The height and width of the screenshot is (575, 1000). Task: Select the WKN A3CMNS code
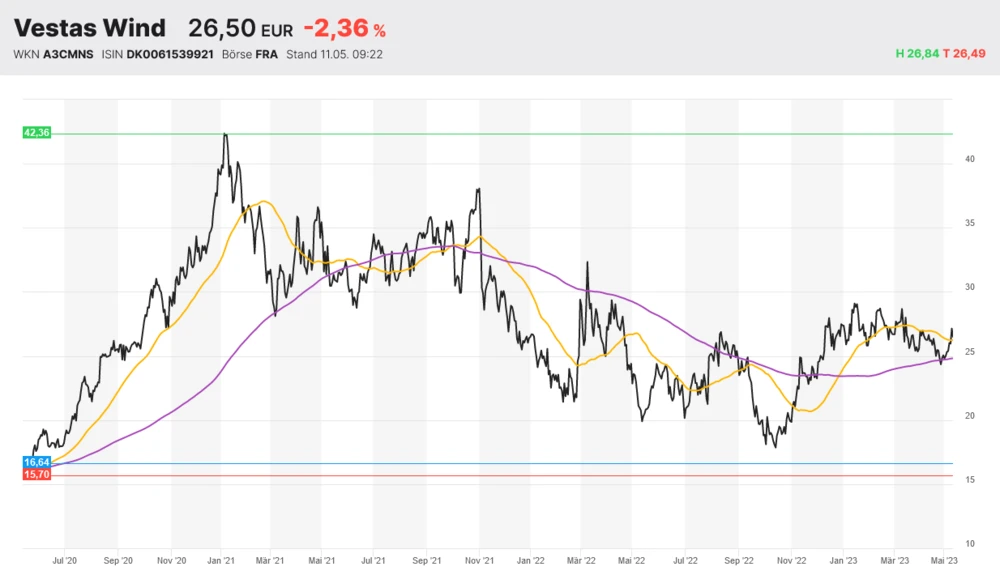[x=53, y=54]
